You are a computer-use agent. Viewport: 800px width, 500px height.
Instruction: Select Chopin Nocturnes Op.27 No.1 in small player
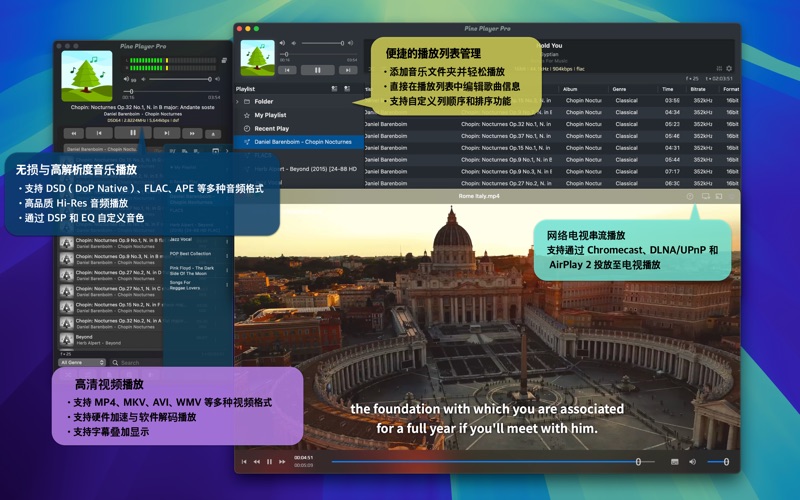pos(110,291)
